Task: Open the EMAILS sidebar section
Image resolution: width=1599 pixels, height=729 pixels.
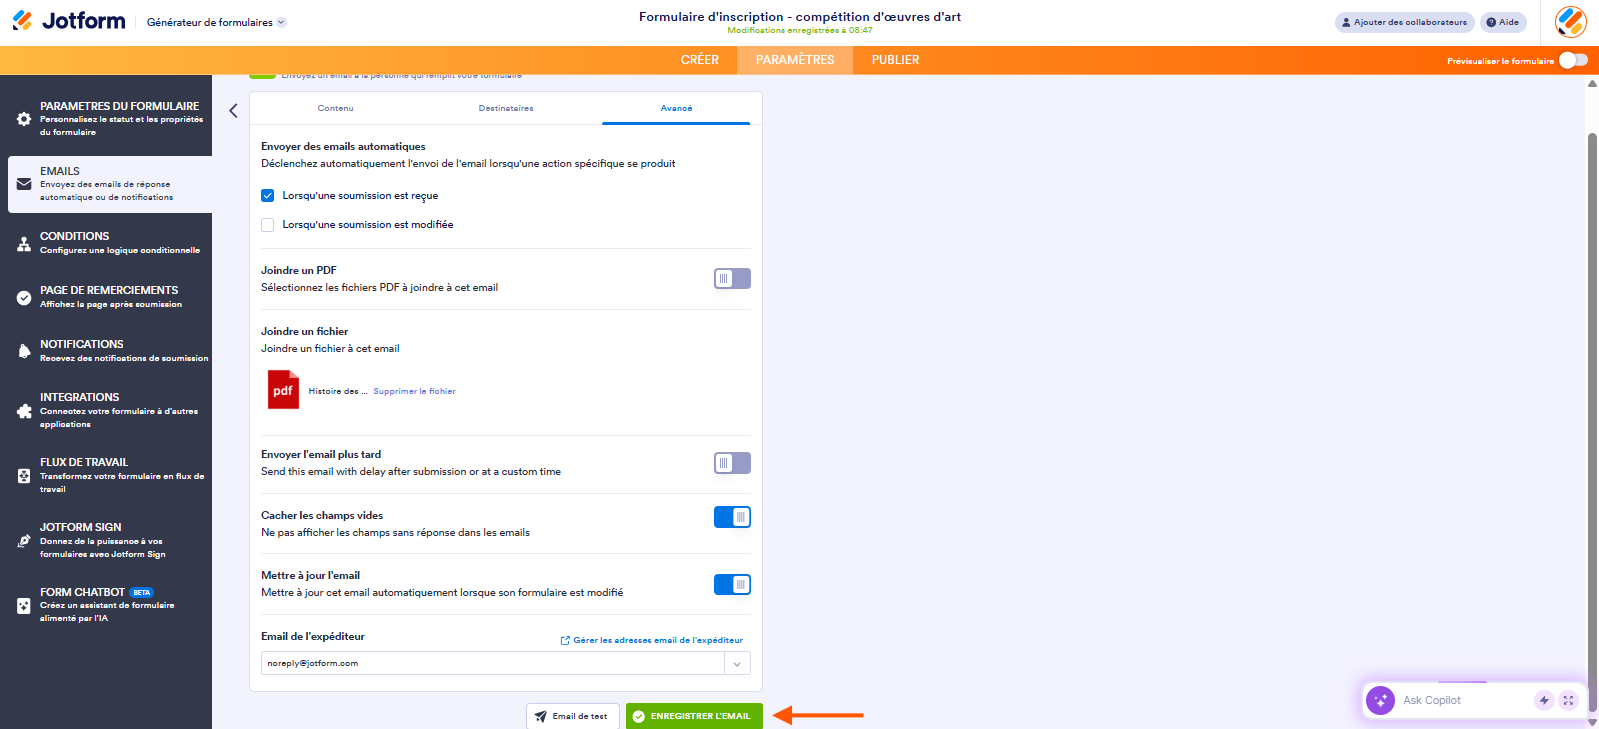Action: tap(110, 184)
